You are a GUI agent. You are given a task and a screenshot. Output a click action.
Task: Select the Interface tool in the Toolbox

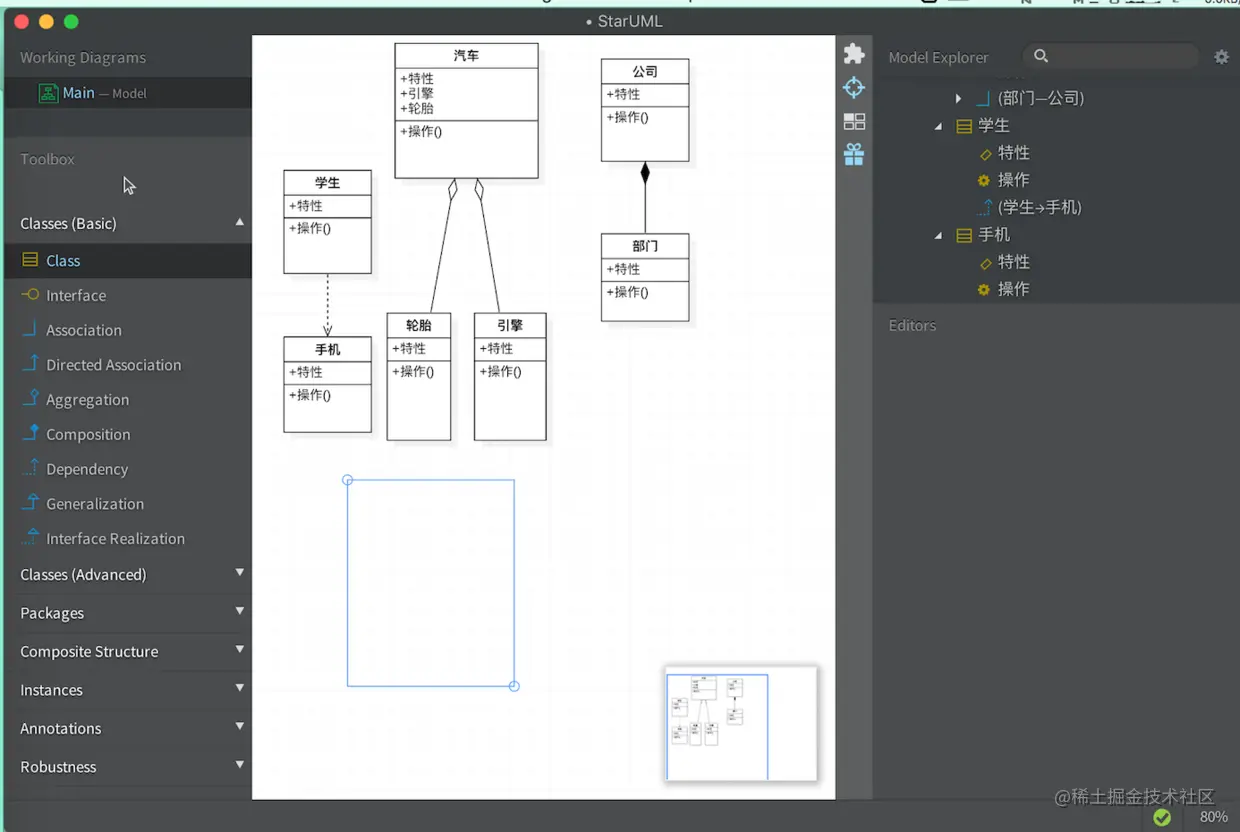[76, 295]
